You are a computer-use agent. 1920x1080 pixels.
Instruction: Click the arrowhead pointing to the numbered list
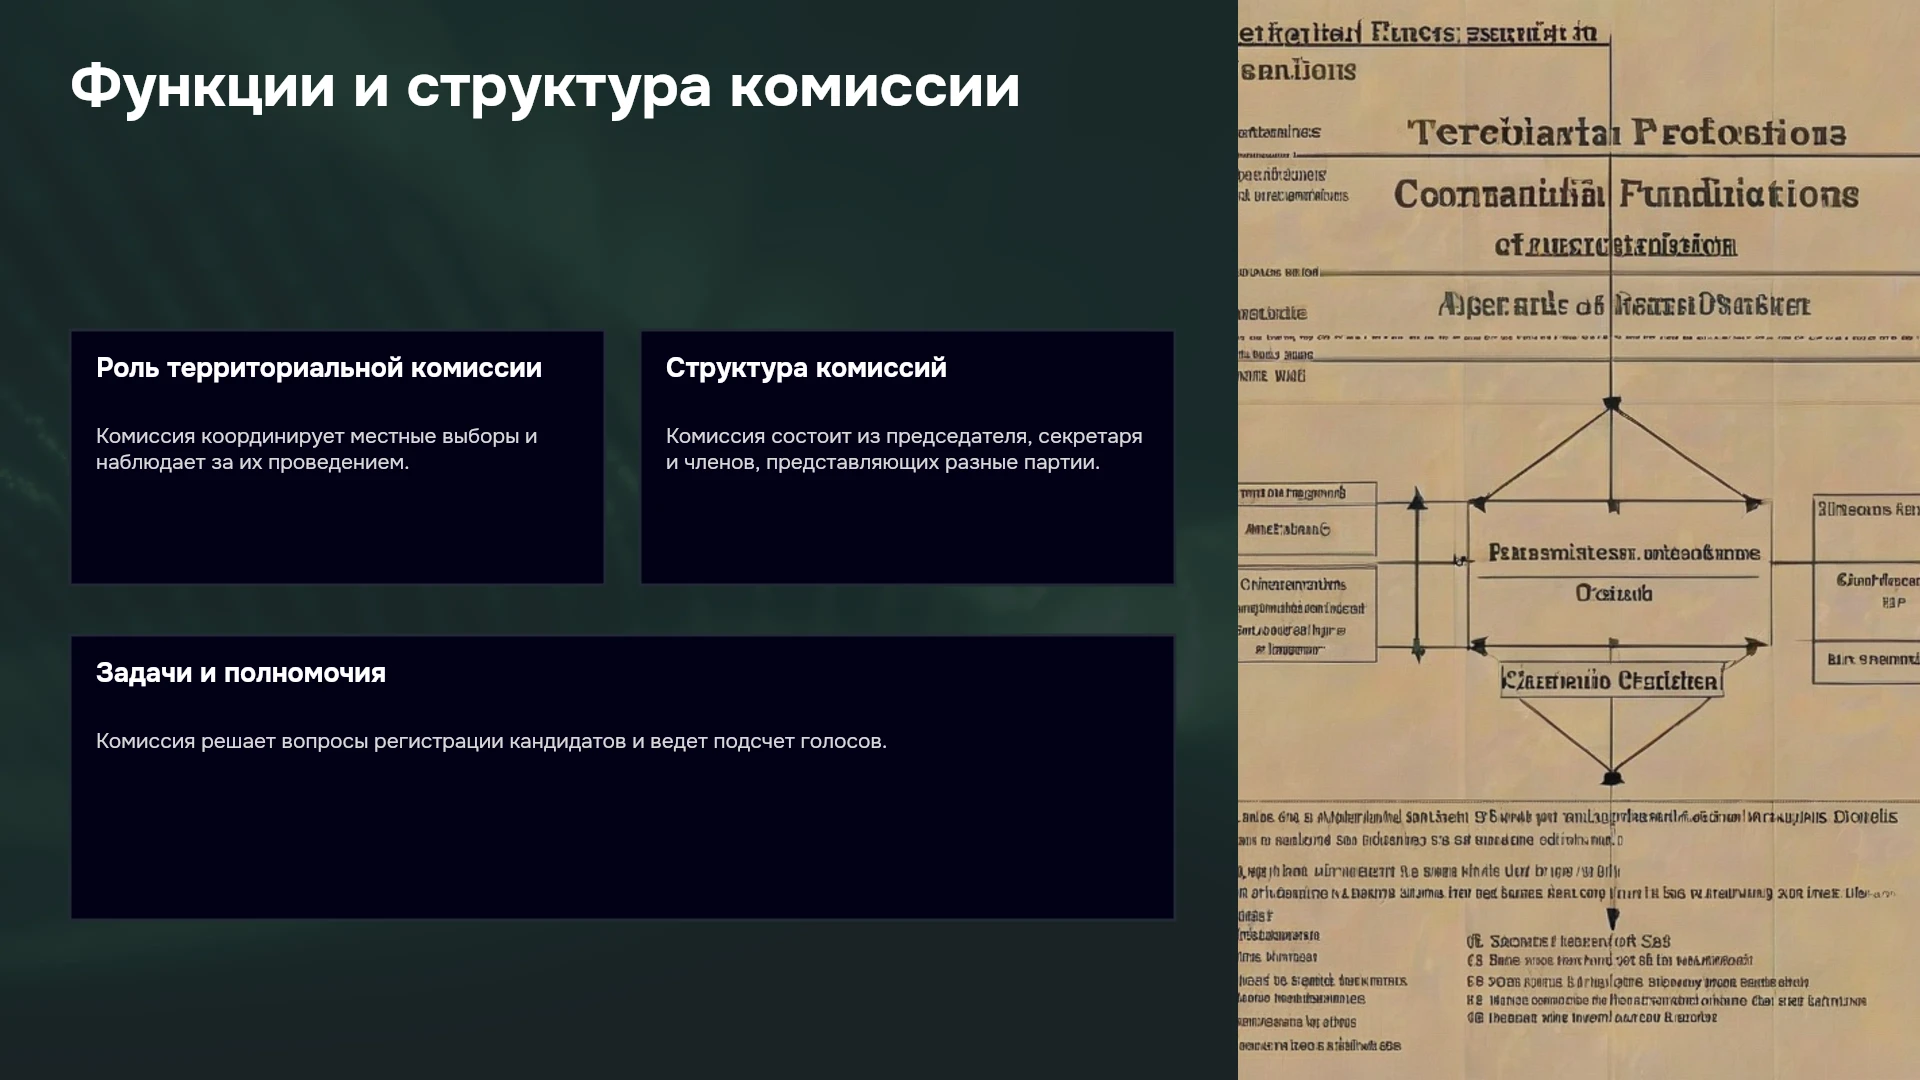(1612, 919)
